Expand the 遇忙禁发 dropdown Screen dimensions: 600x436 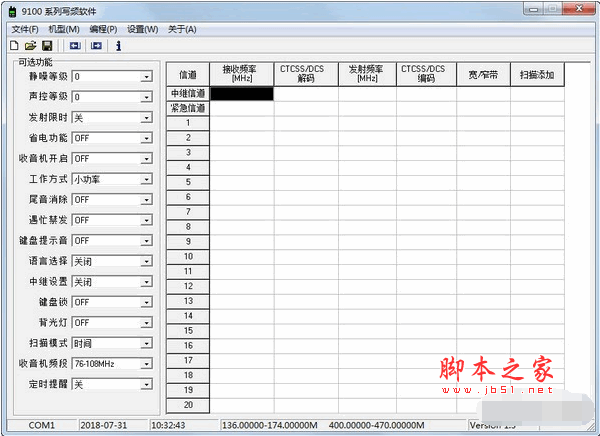[146, 220]
